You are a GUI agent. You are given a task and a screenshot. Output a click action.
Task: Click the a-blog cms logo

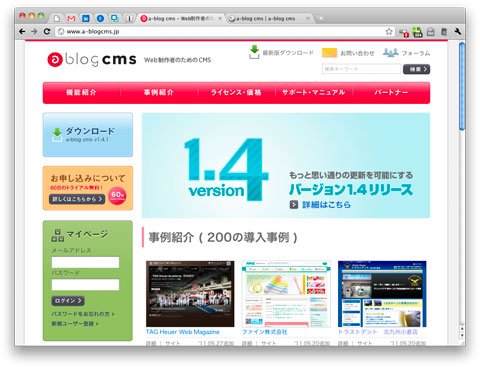(92, 60)
